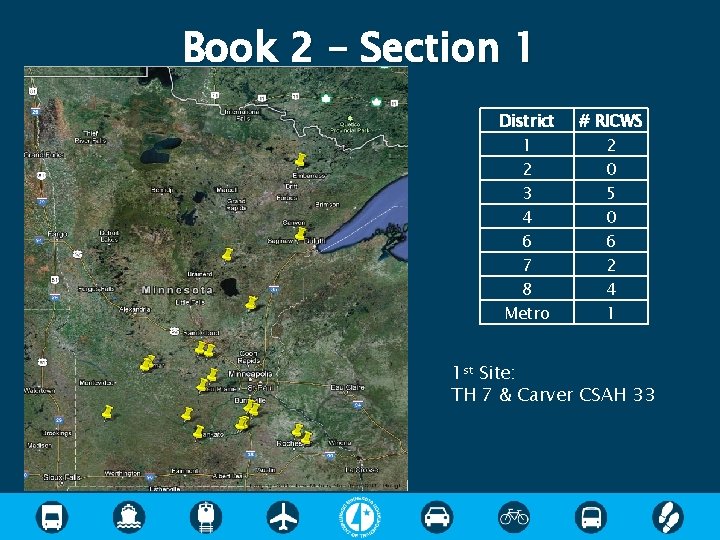720x540 pixels.
Task: Click the Brainerd label on the map
Action: pyautogui.click(x=200, y=274)
